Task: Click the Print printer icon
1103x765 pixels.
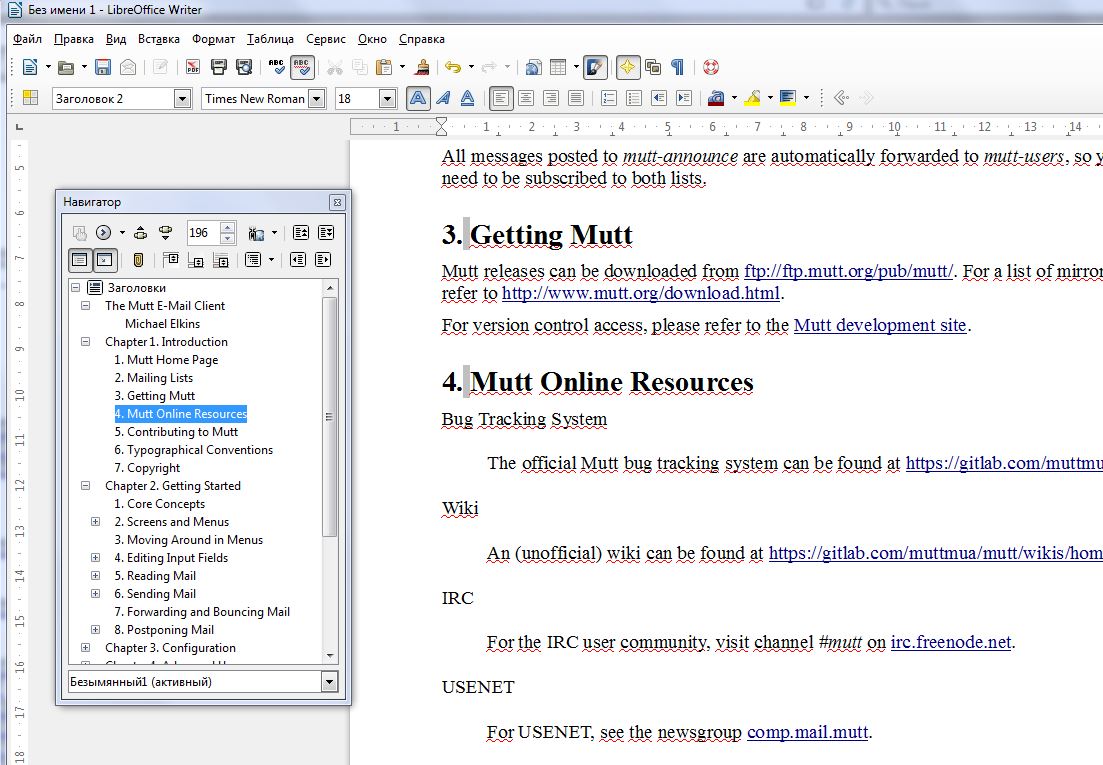Action: click(219, 68)
